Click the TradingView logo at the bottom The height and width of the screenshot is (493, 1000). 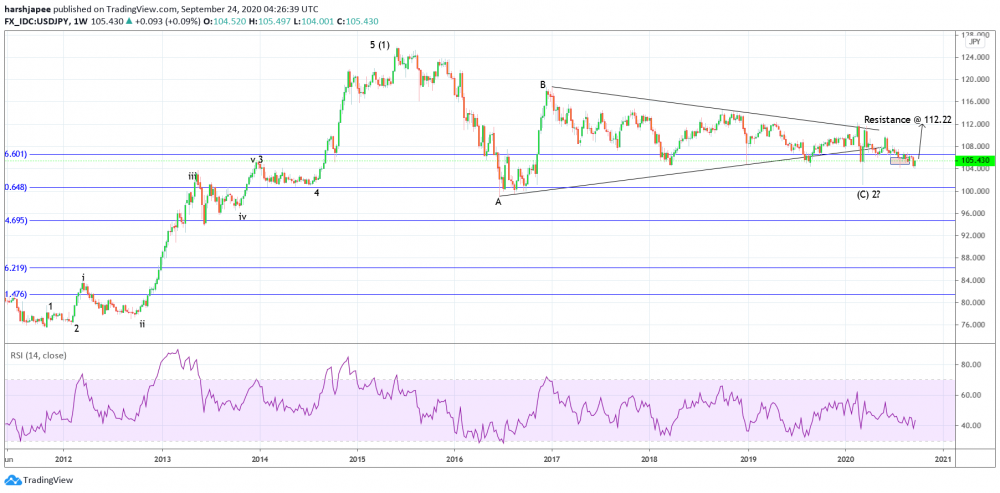38,480
